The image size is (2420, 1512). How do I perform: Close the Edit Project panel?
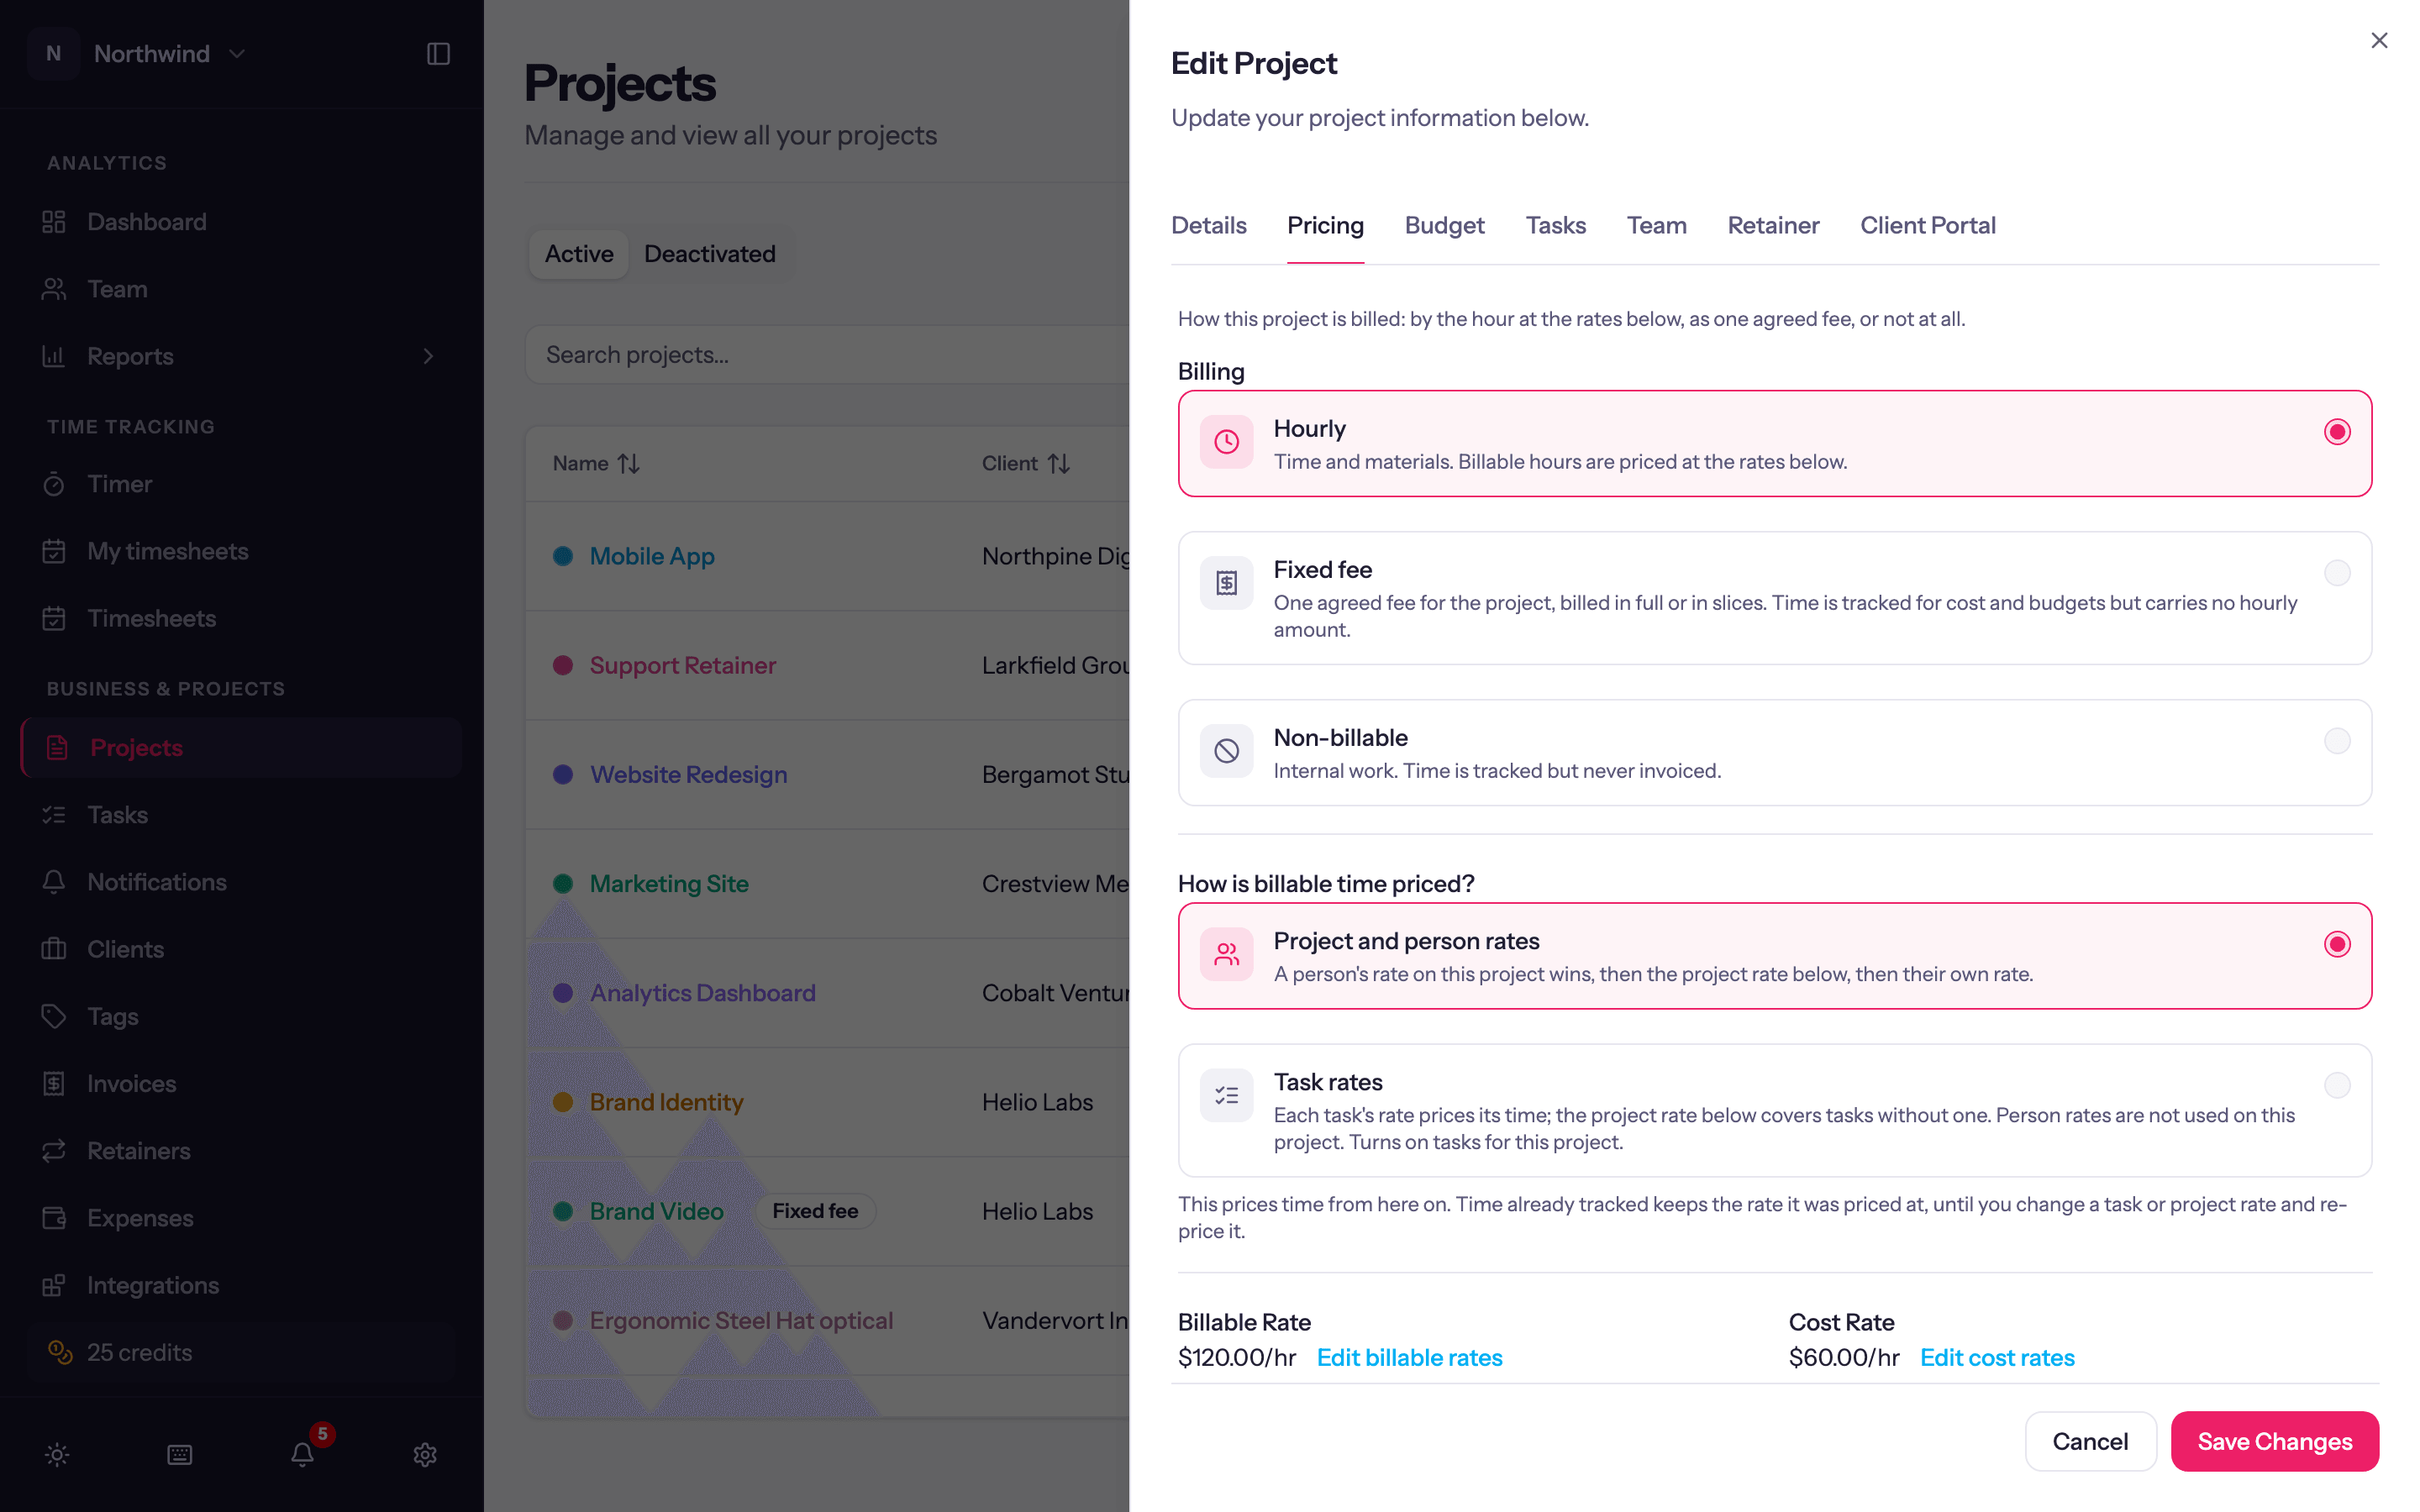pyautogui.click(x=2379, y=40)
